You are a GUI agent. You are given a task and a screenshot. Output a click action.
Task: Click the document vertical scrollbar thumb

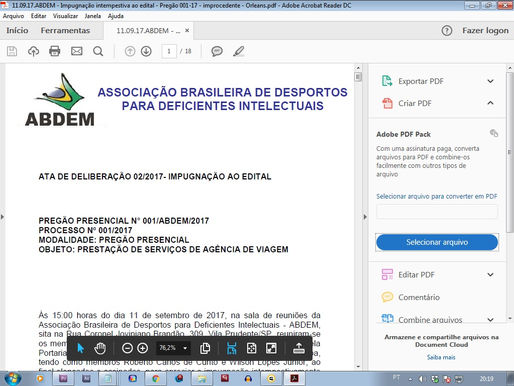pos(358,77)
